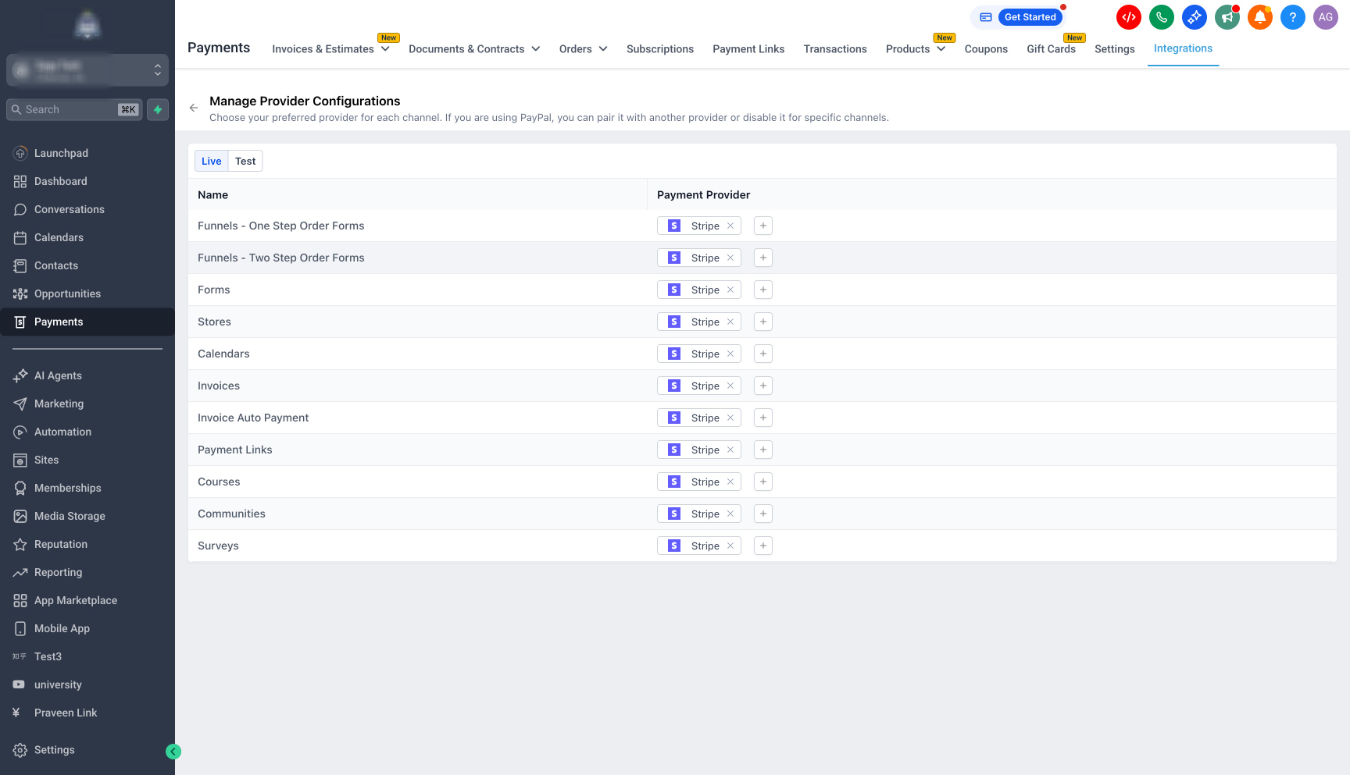The width and height of the screenshot is (1350, 775).
Task: Expand Documents & Contracts dropdown
Action: point(474,49)
